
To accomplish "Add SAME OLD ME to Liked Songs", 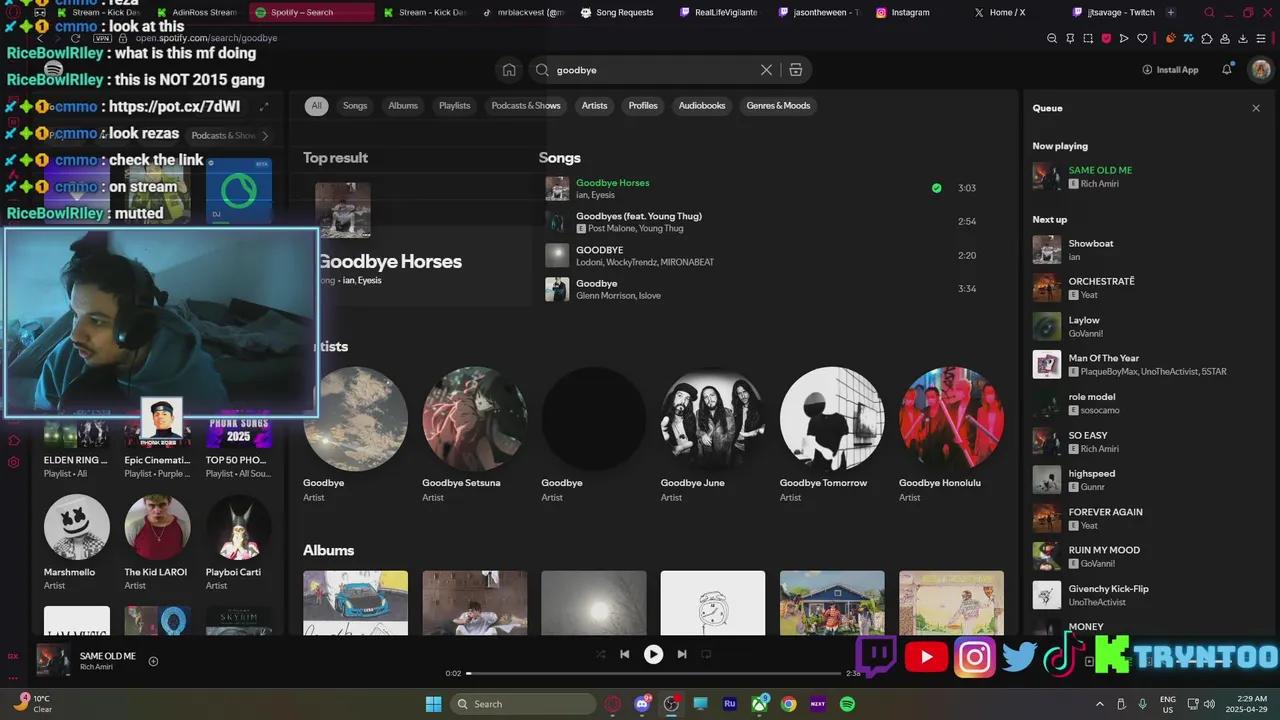I will point(153,661).
